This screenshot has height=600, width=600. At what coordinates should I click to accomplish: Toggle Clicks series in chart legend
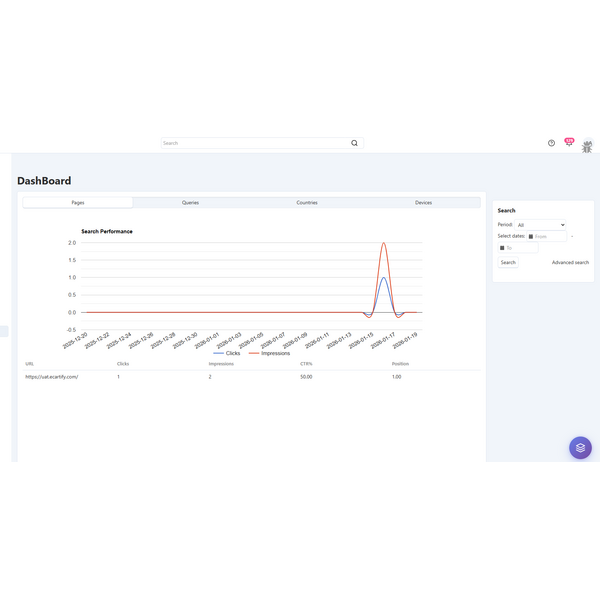click(227, 353)
